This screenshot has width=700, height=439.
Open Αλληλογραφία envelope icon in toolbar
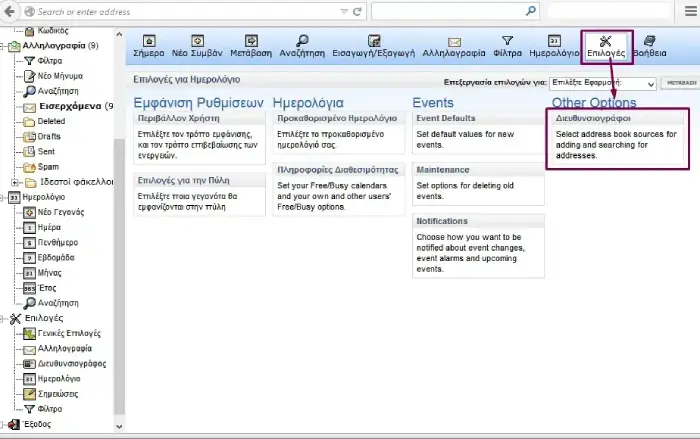pyautogui.click(x=454, y=42)
